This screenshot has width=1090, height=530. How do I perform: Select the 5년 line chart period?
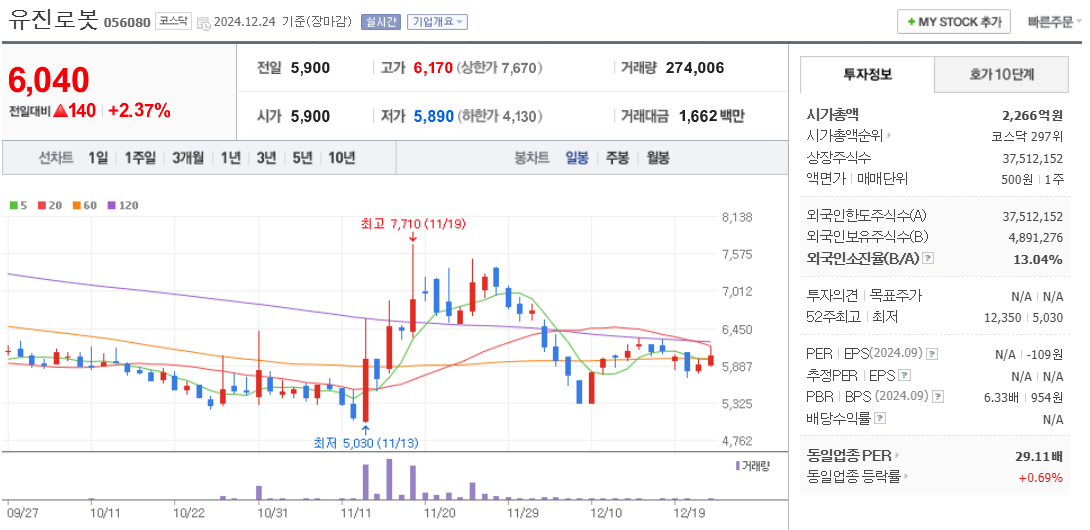click(x=302, y=158)
